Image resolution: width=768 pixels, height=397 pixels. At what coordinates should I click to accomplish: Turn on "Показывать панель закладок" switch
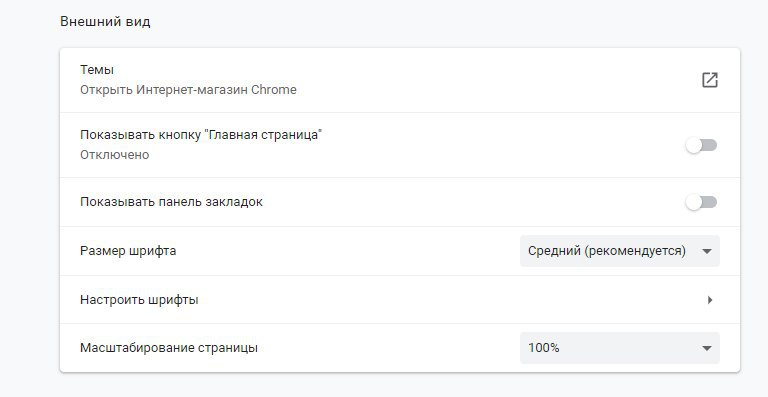click(x=701, y=202)
